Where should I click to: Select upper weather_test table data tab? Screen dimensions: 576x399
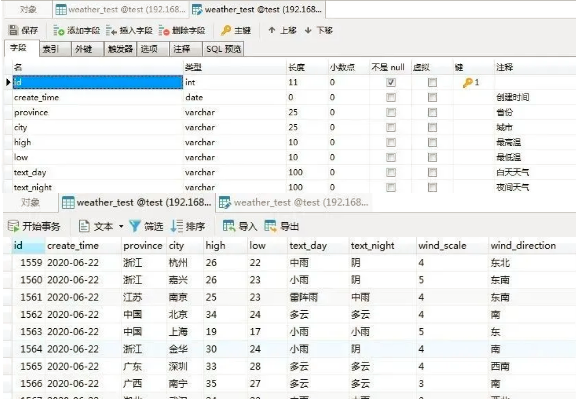tap(120, 10)
